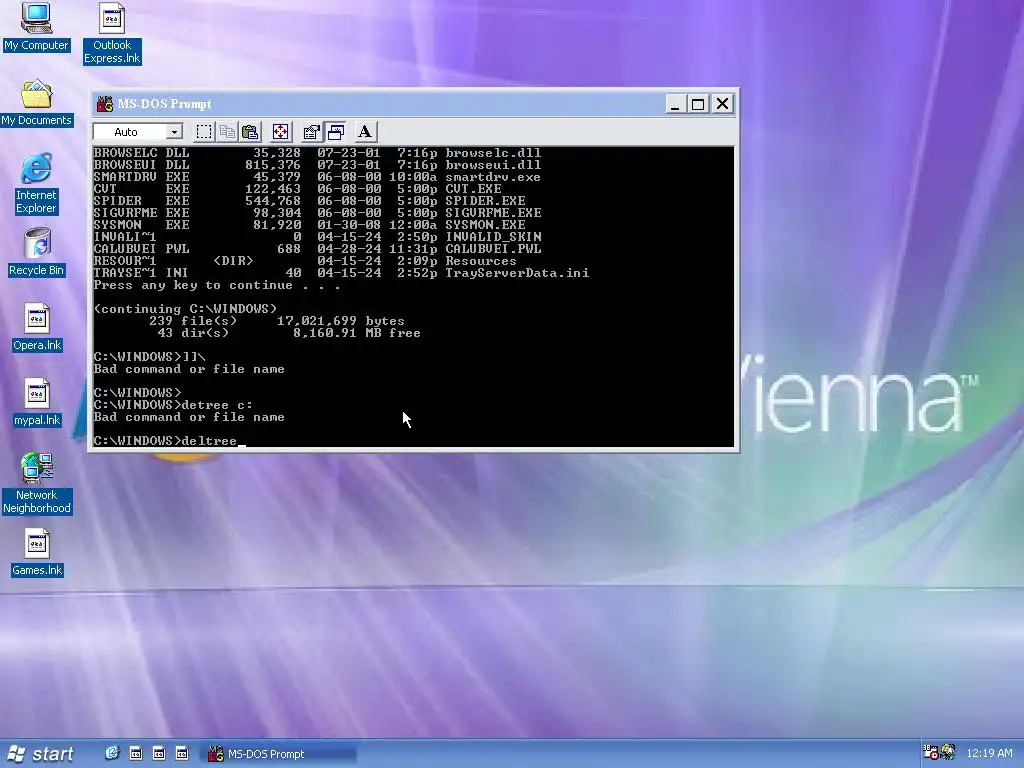Maximize the MS-DOS Prompt window

point(698,104)
